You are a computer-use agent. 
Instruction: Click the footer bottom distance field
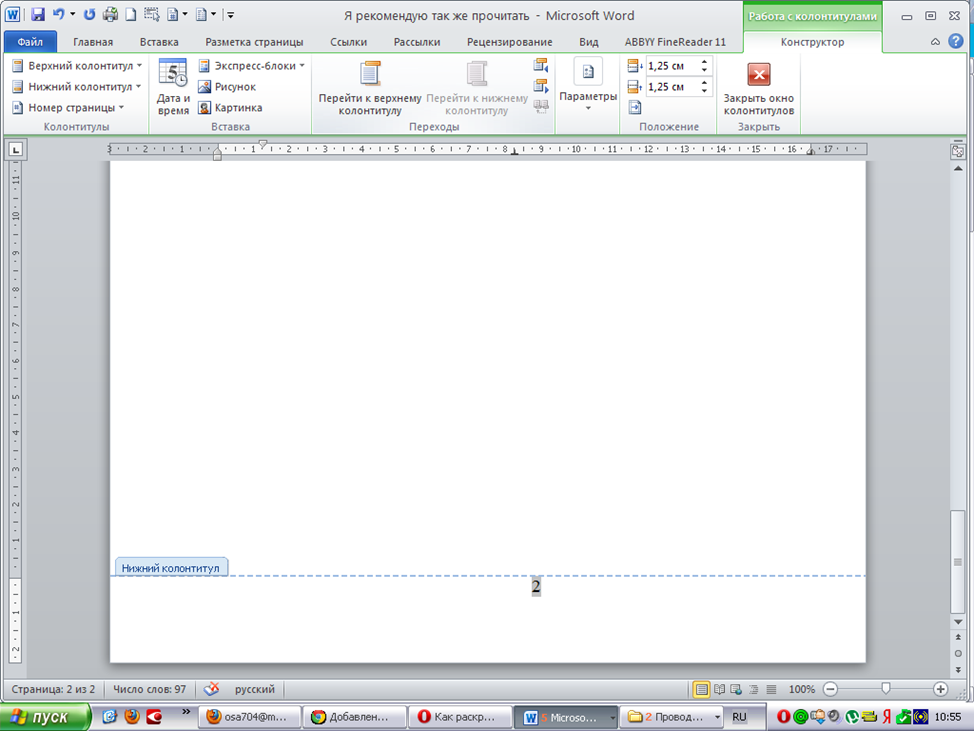[x=672, y=87]
